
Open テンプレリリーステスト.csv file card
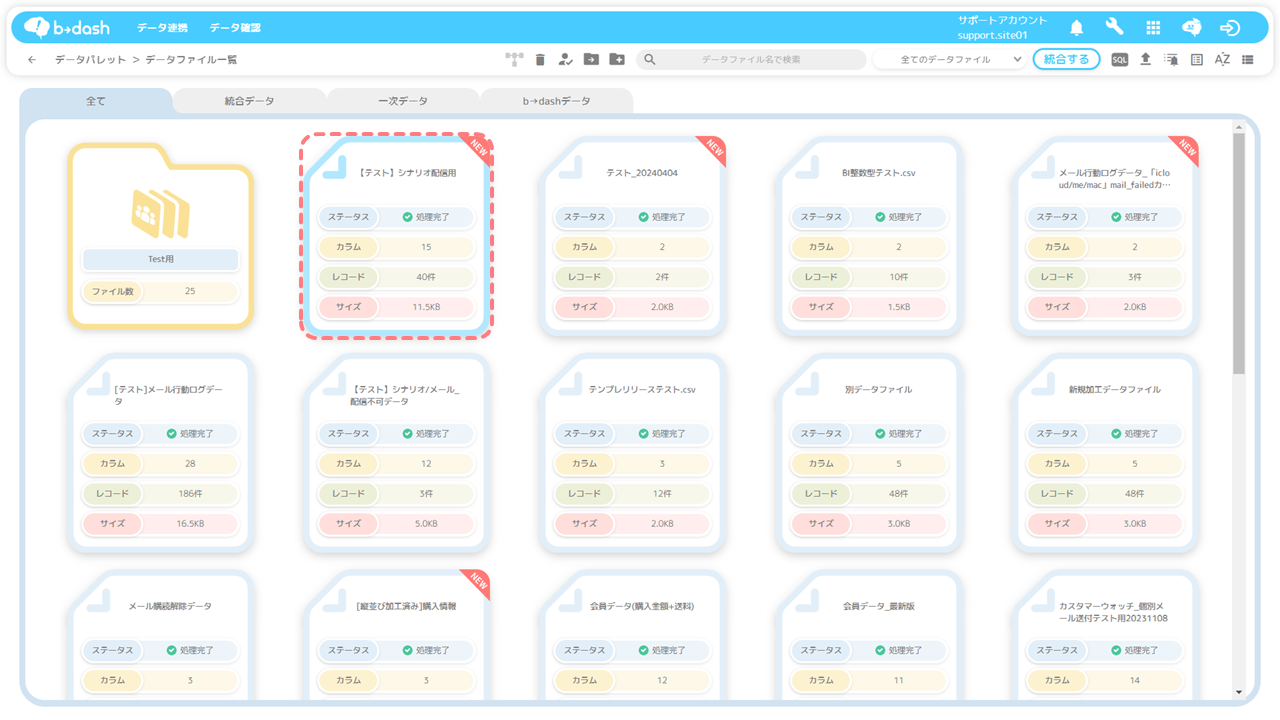(x=633, y=453)
